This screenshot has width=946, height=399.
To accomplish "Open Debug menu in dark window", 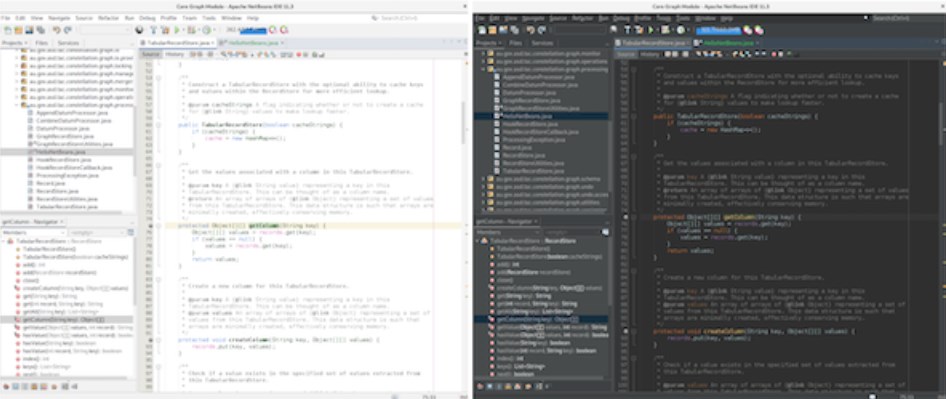I will coord(621,19).
